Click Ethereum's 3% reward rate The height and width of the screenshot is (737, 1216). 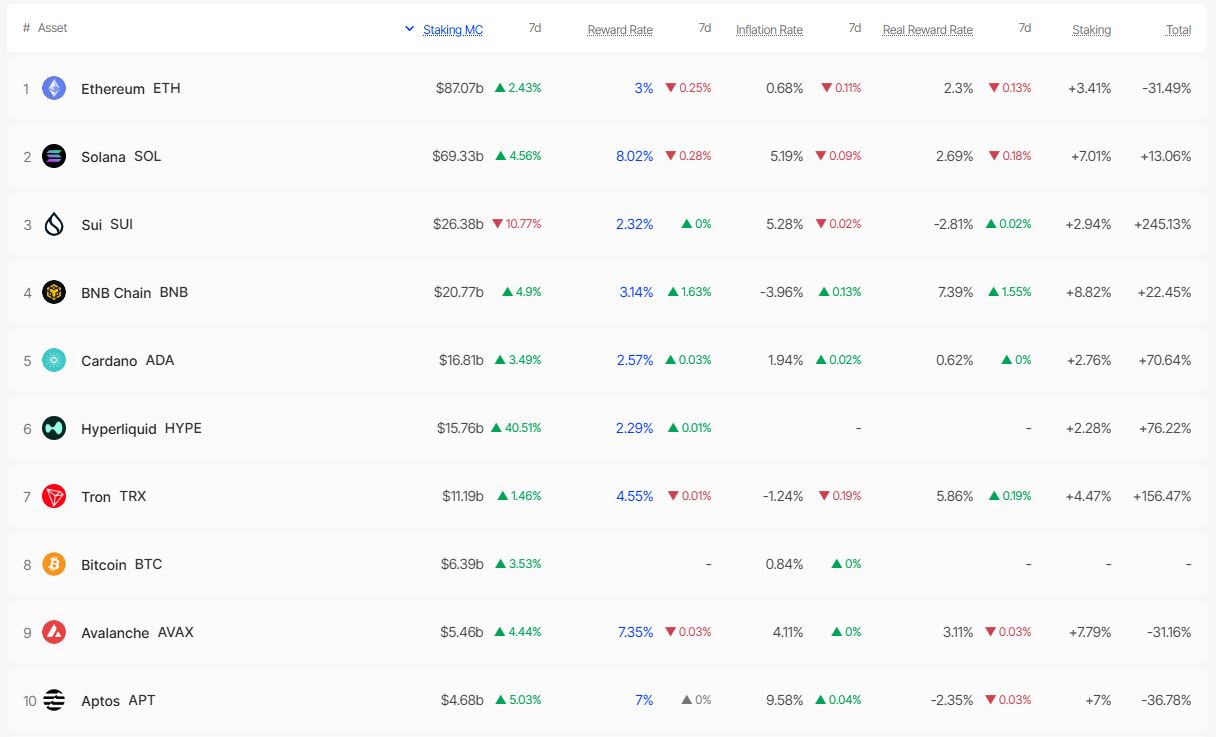coord(644,88)
